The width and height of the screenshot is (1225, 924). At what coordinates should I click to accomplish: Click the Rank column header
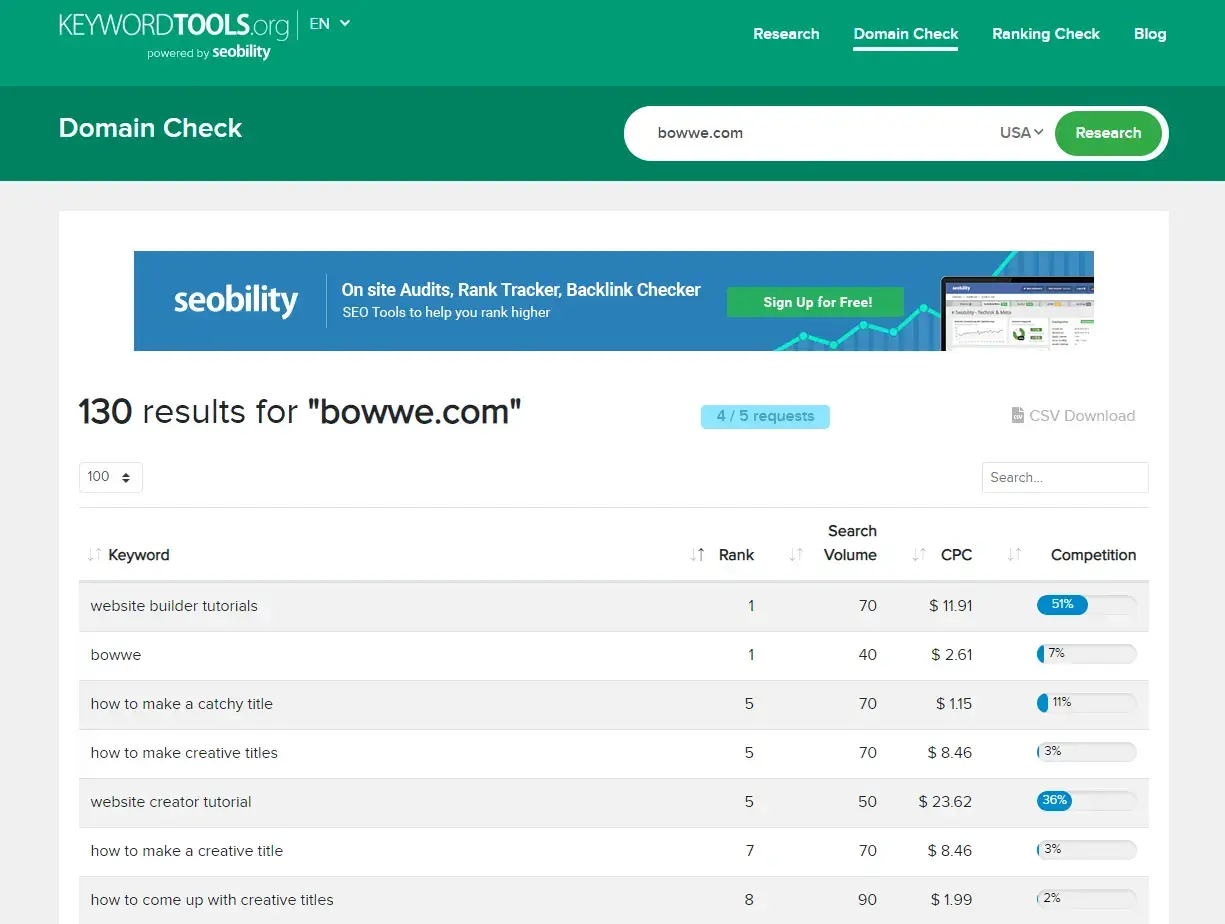point(736,555)
